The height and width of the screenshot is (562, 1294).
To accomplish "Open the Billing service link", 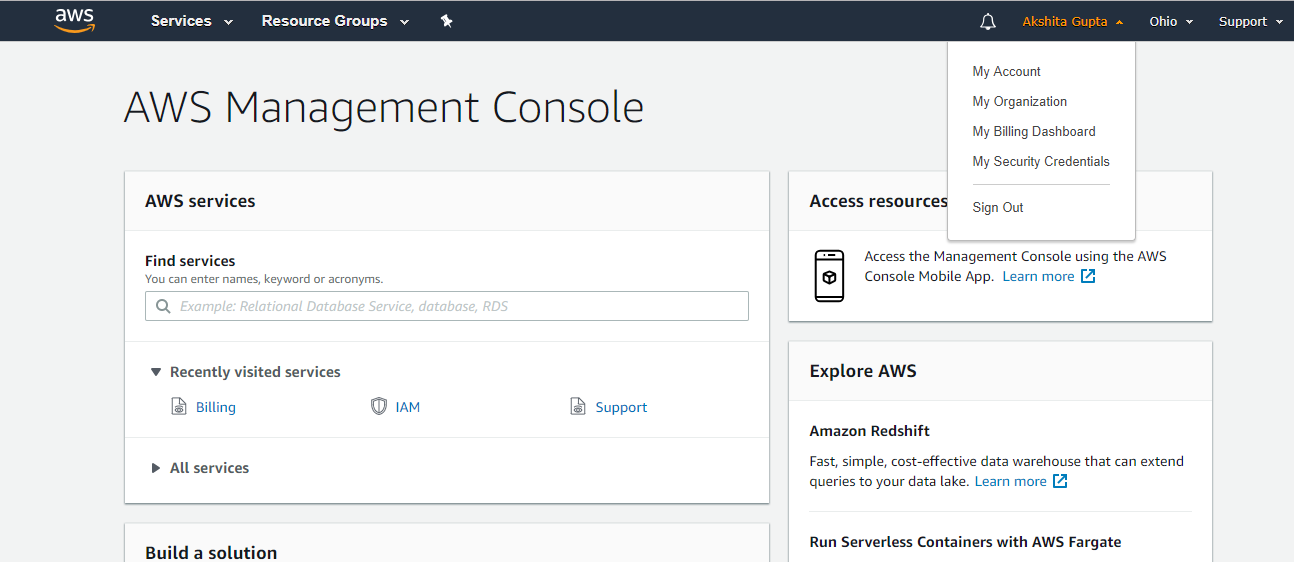I will [216, 407].
